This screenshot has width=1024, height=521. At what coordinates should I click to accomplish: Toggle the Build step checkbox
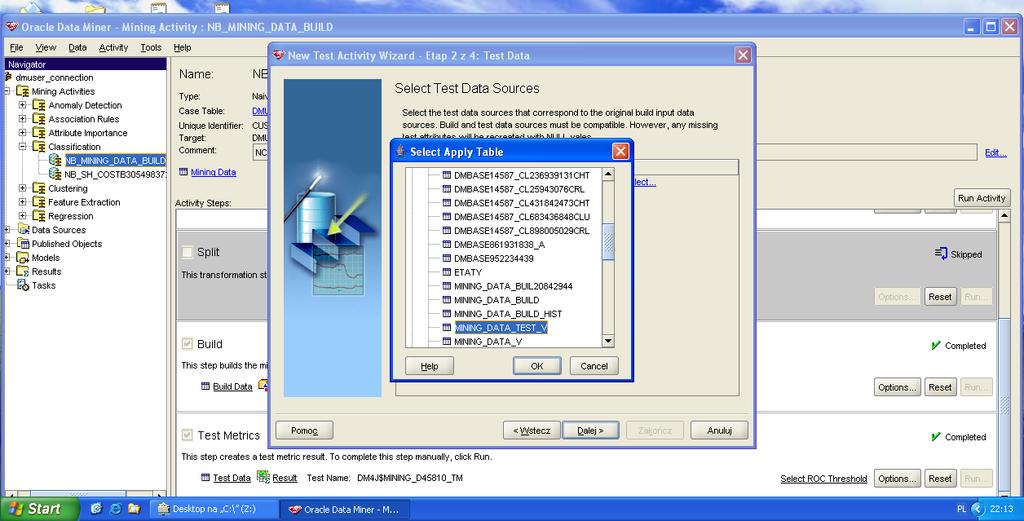[x=187, y=343]
